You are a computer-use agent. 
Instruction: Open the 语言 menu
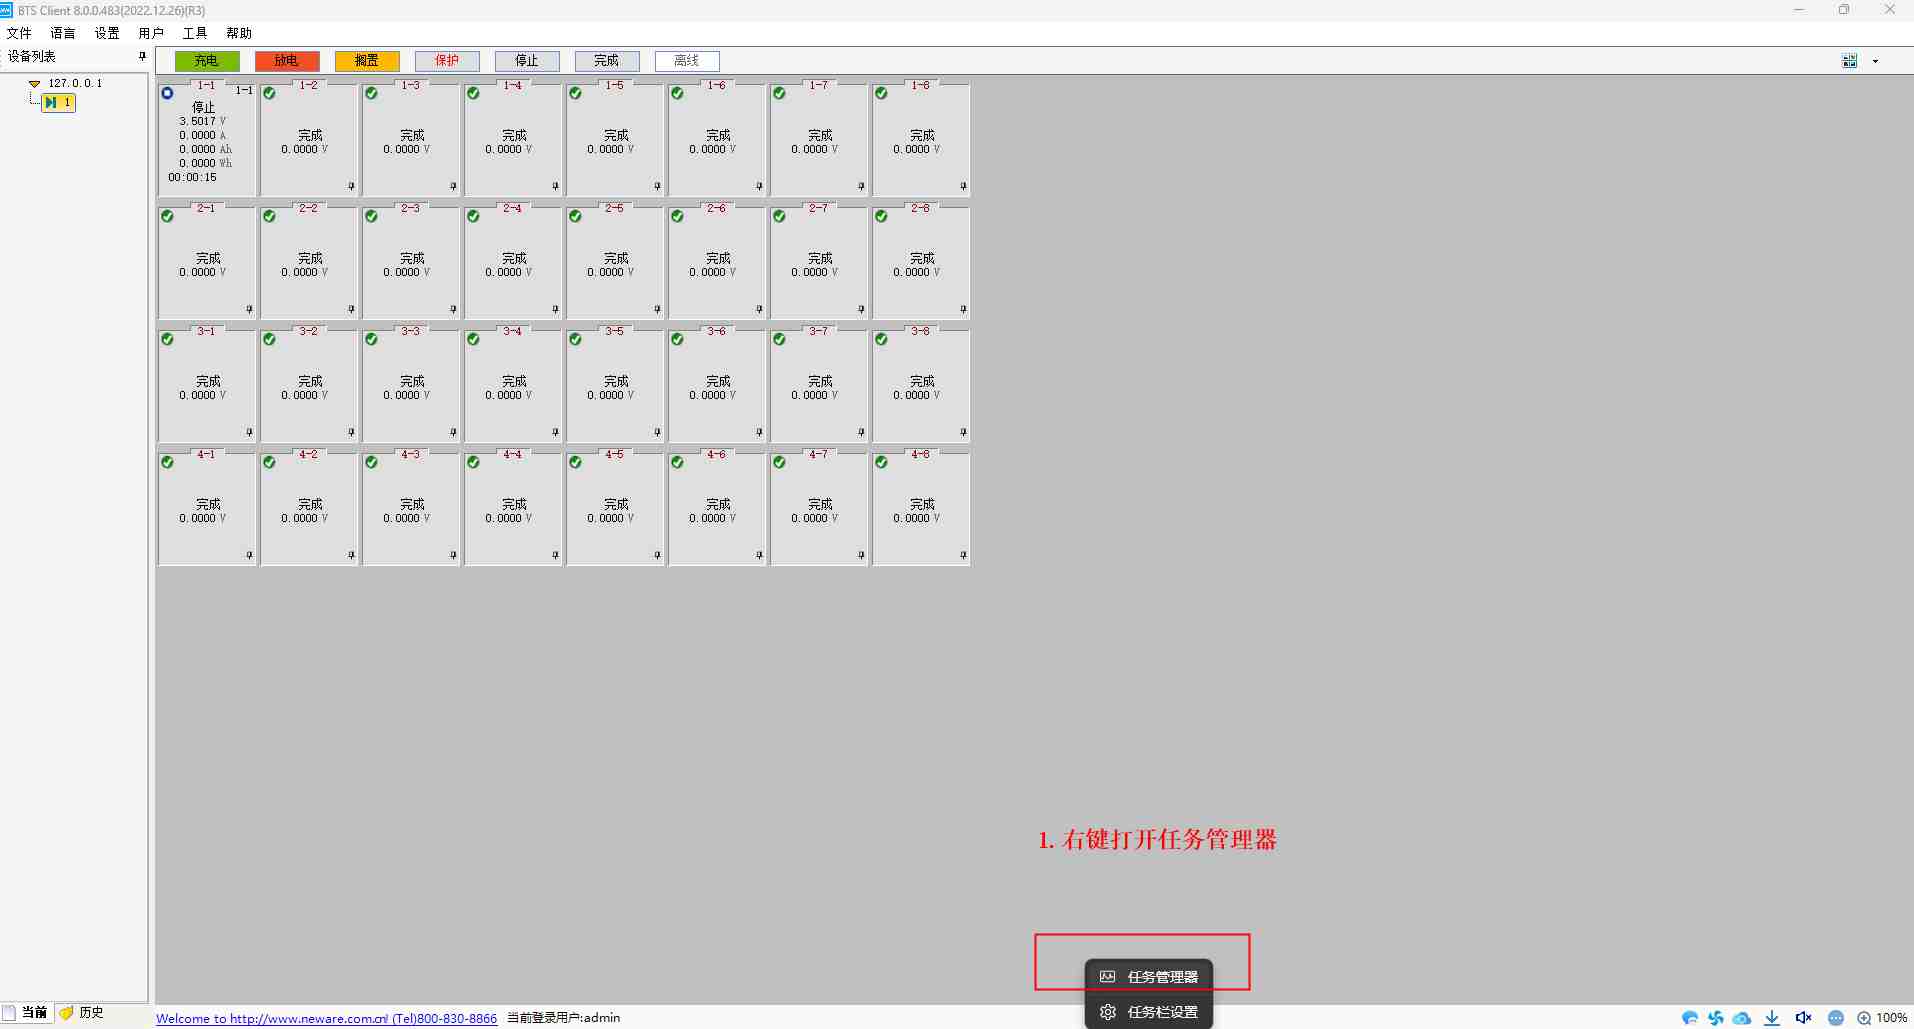[63, 33]
